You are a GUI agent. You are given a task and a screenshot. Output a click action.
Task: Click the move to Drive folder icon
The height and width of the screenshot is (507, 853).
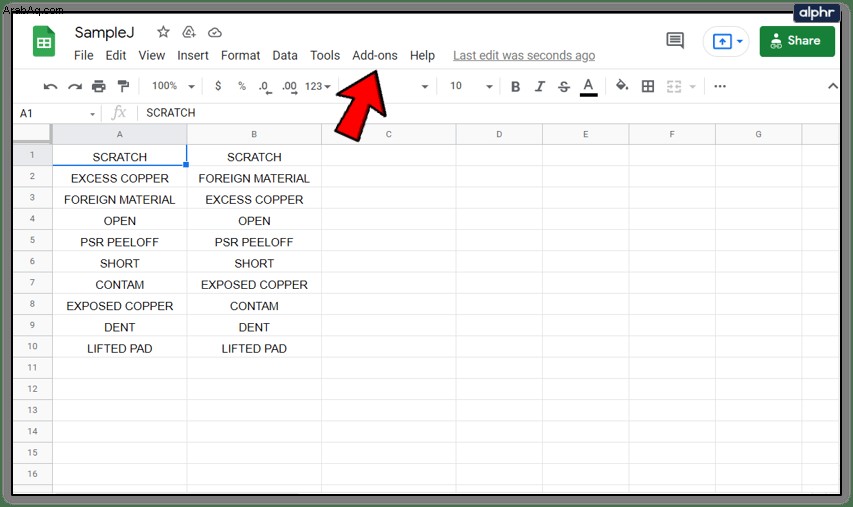(189, 32)
